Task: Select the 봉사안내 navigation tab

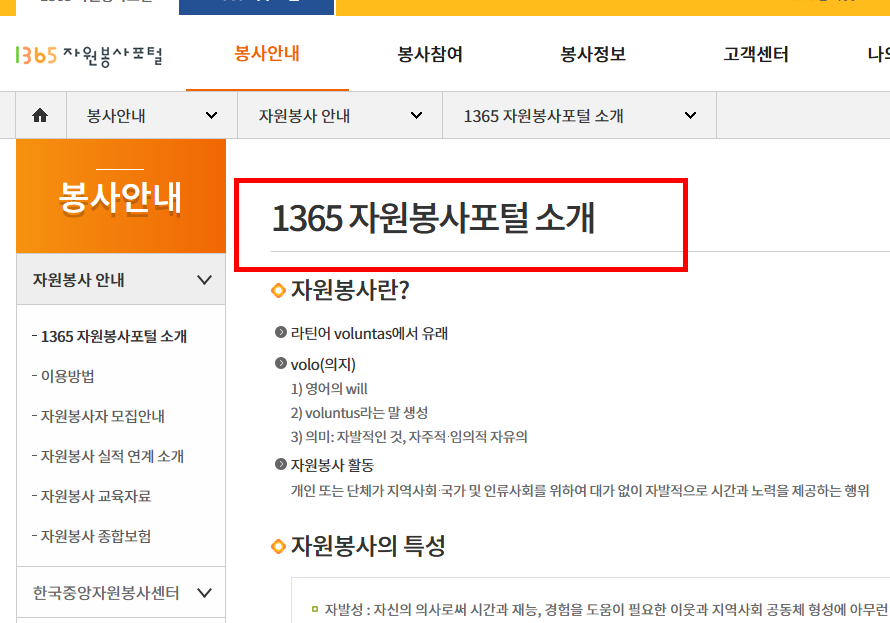Action: point(267,56)
